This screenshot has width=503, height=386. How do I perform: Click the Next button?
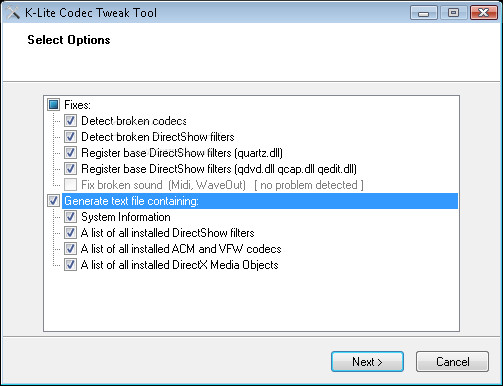[367, 362]
